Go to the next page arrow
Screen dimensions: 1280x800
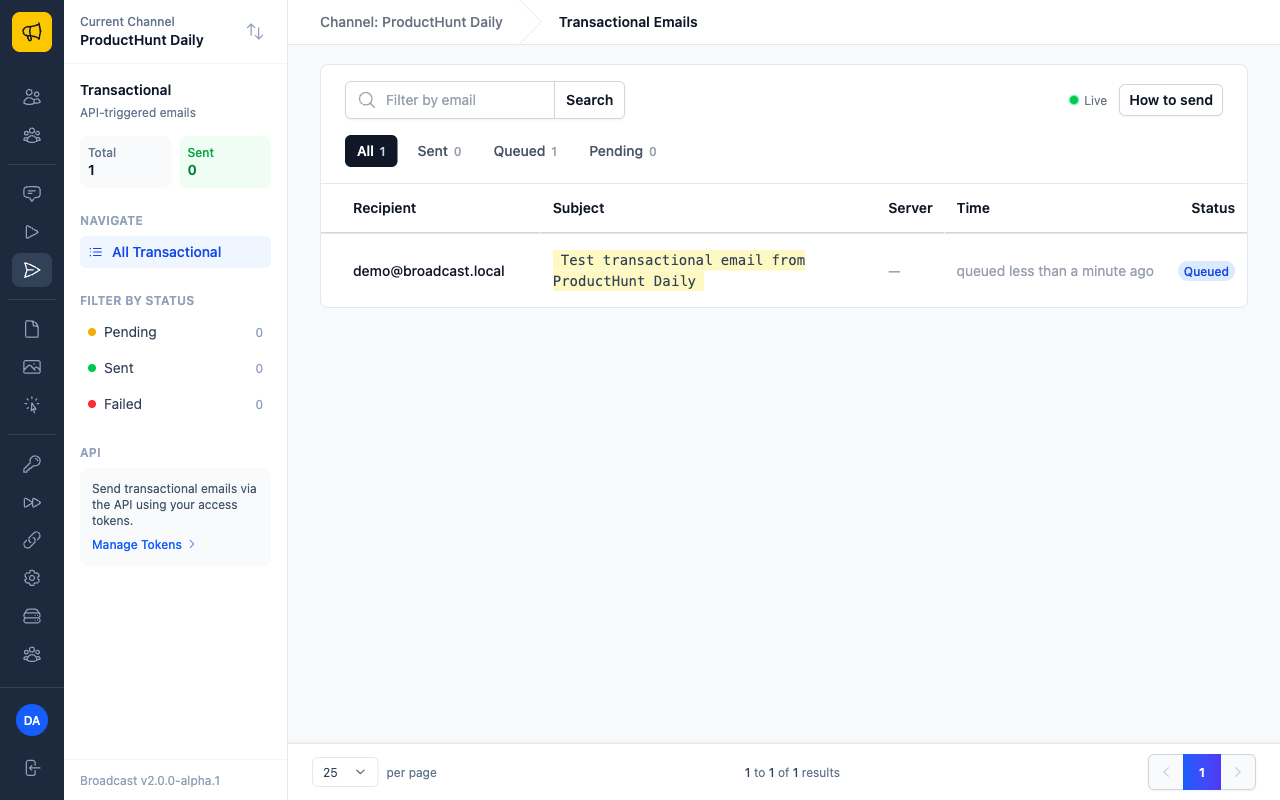click(1238, 772)
